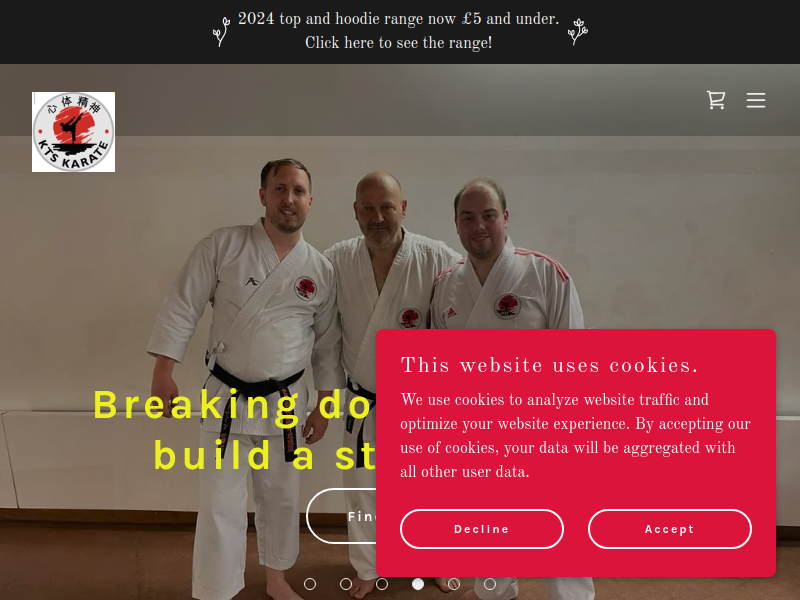Screen dimensions: 800x600
Task: Click the KTS Karate logo
Action: pos(73,132)
